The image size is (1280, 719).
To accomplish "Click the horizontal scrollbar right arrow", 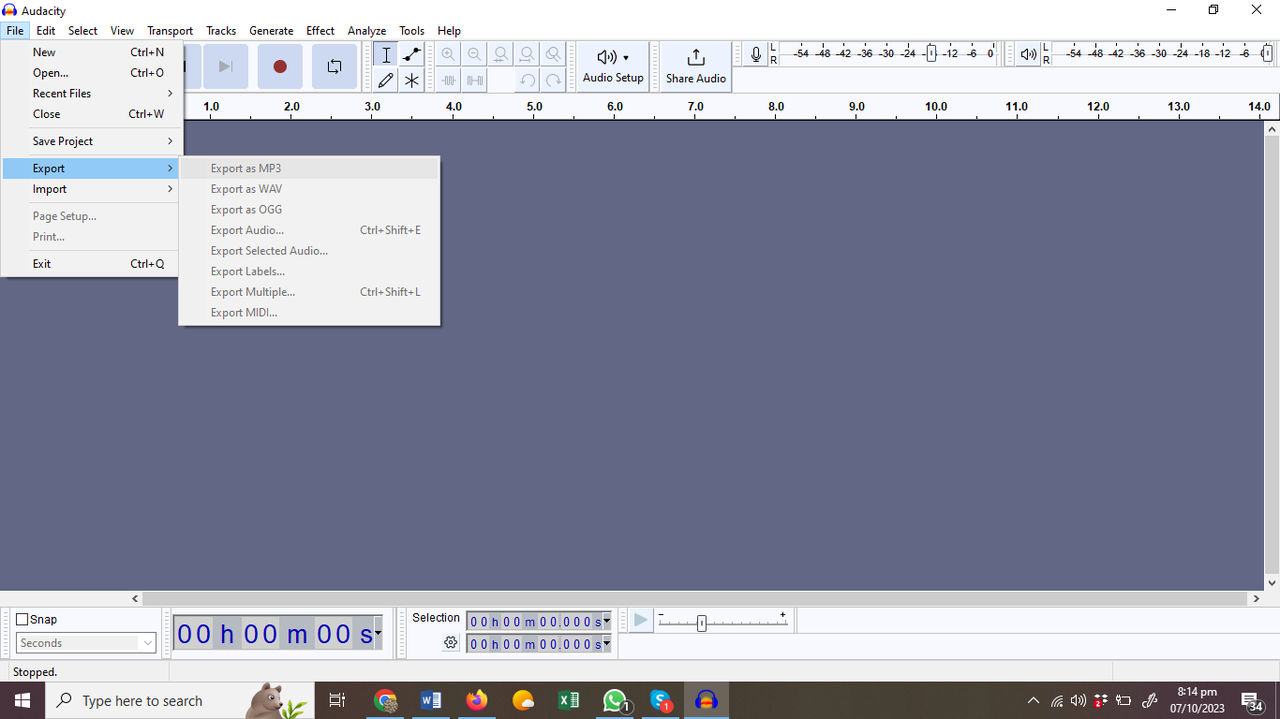I will (1257, 598).
